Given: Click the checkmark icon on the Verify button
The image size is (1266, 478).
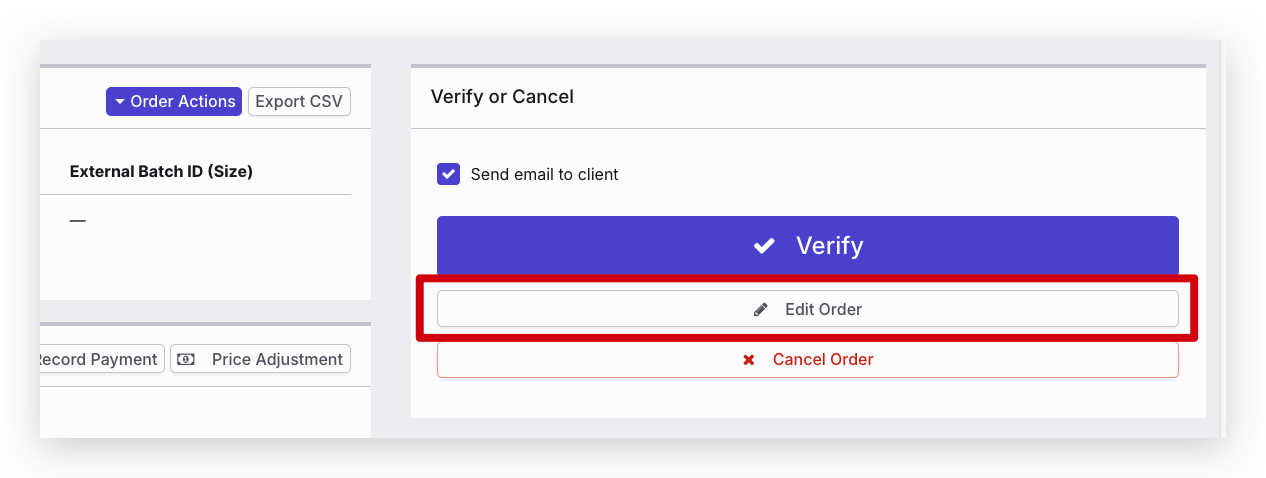Looking at the screenshot, I should [764, 246].
